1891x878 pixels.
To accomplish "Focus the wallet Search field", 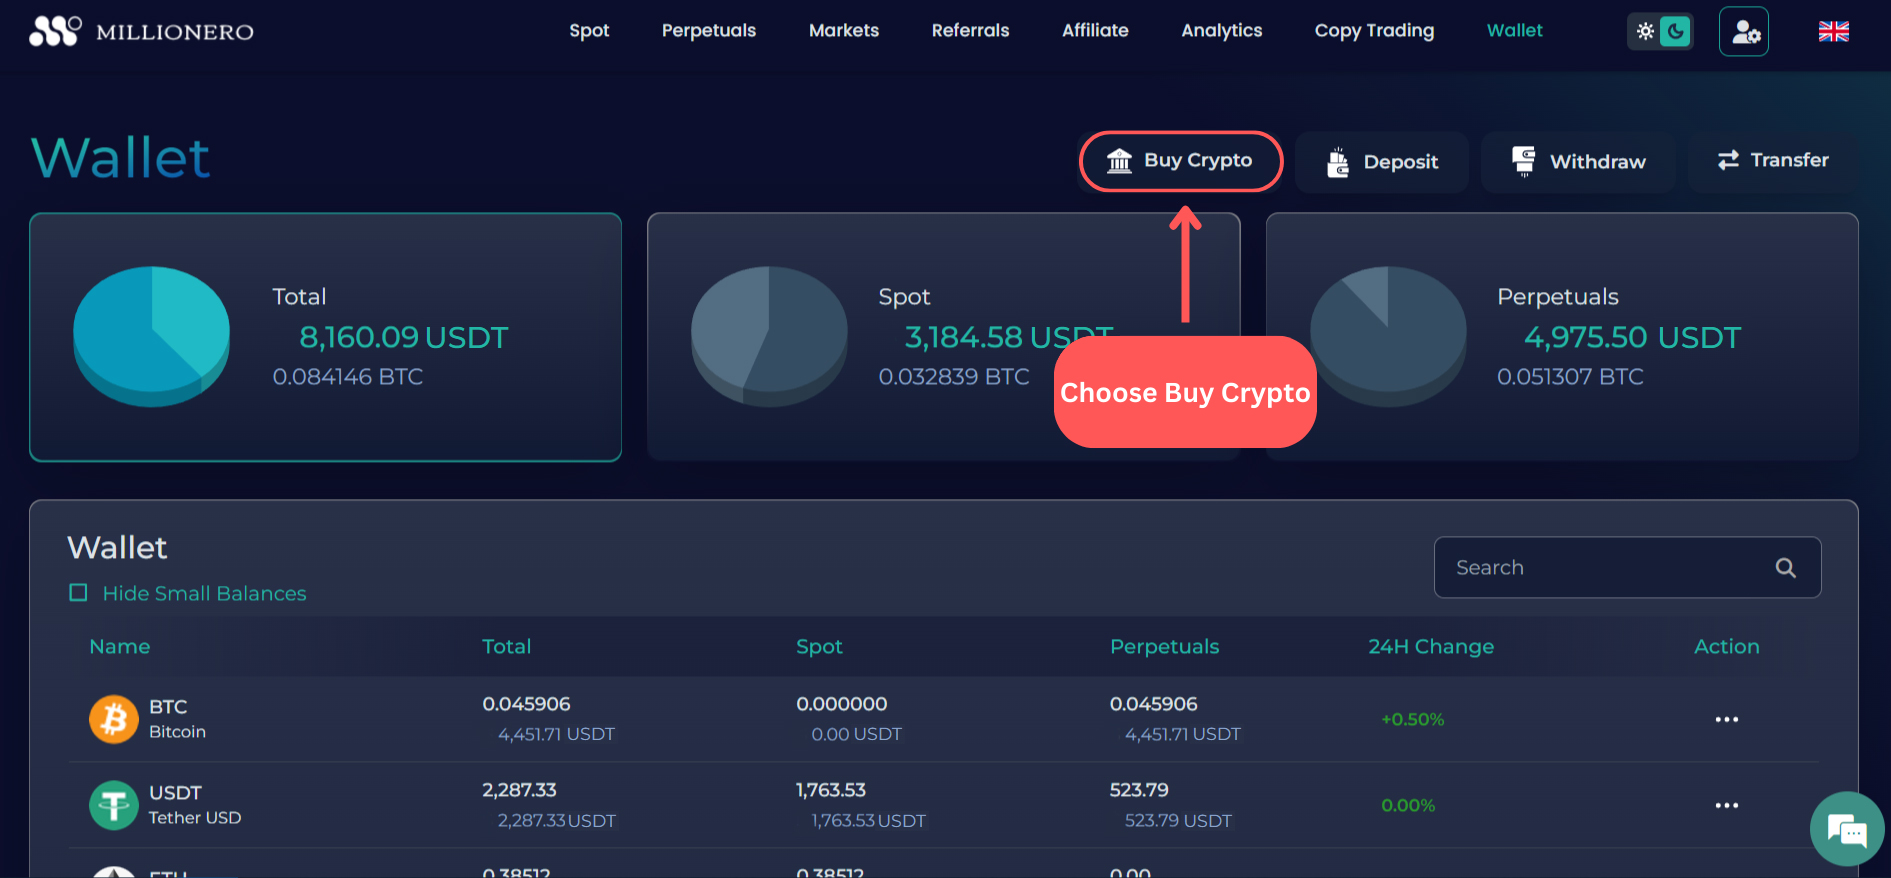I will [x=1600, y=568].
